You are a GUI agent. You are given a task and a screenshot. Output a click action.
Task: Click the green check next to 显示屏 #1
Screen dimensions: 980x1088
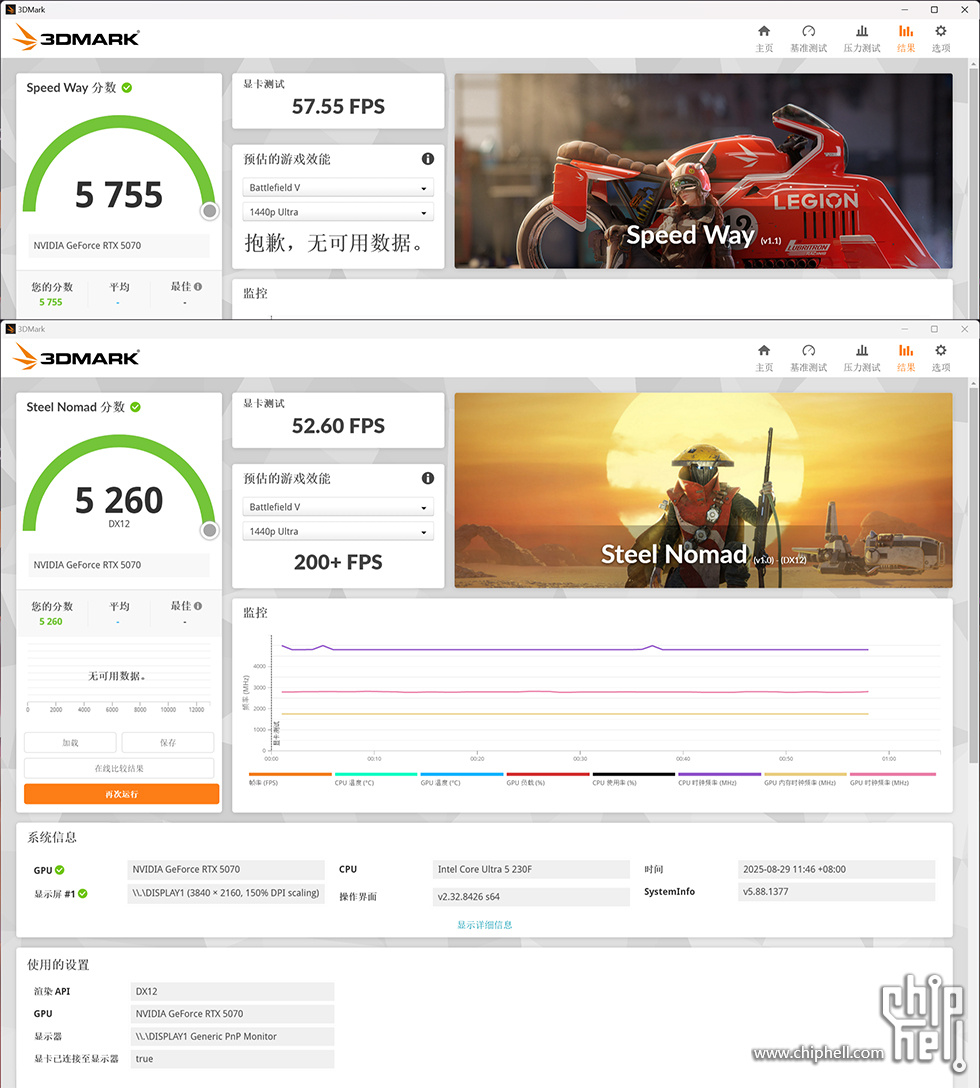pyautogui.click(x=83, y=894)
